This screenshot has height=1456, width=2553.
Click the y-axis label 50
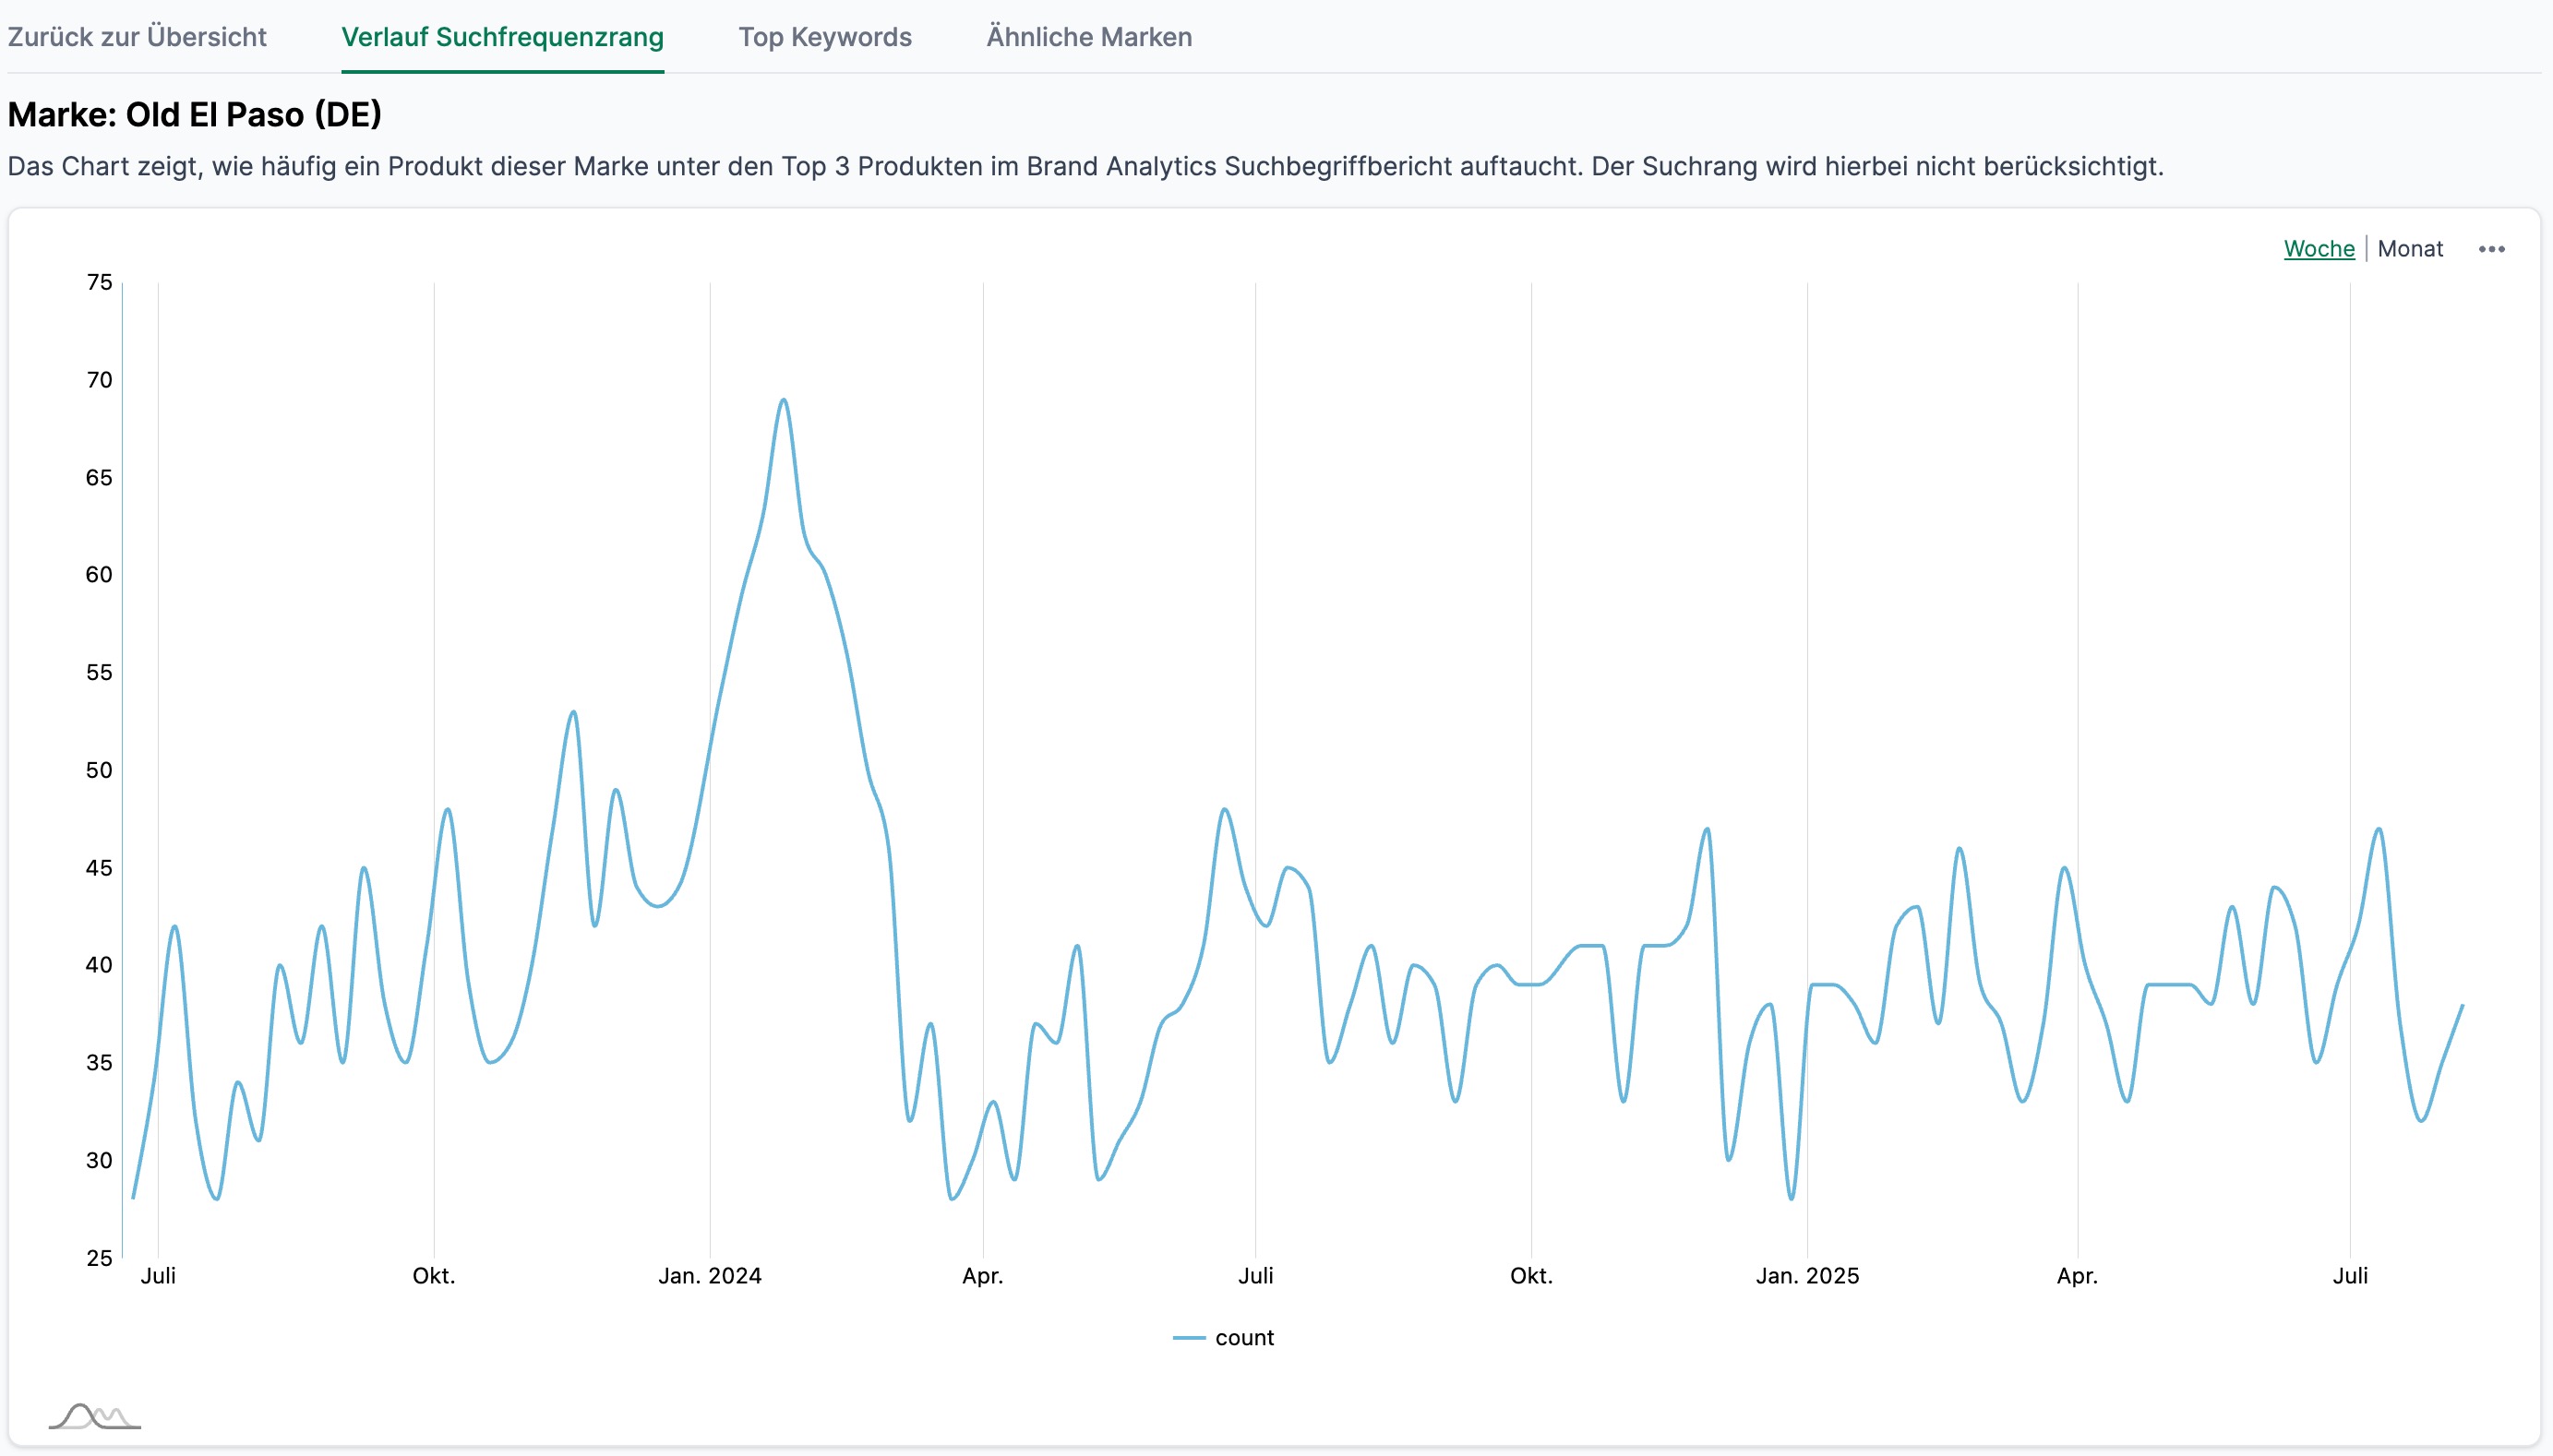99,770
